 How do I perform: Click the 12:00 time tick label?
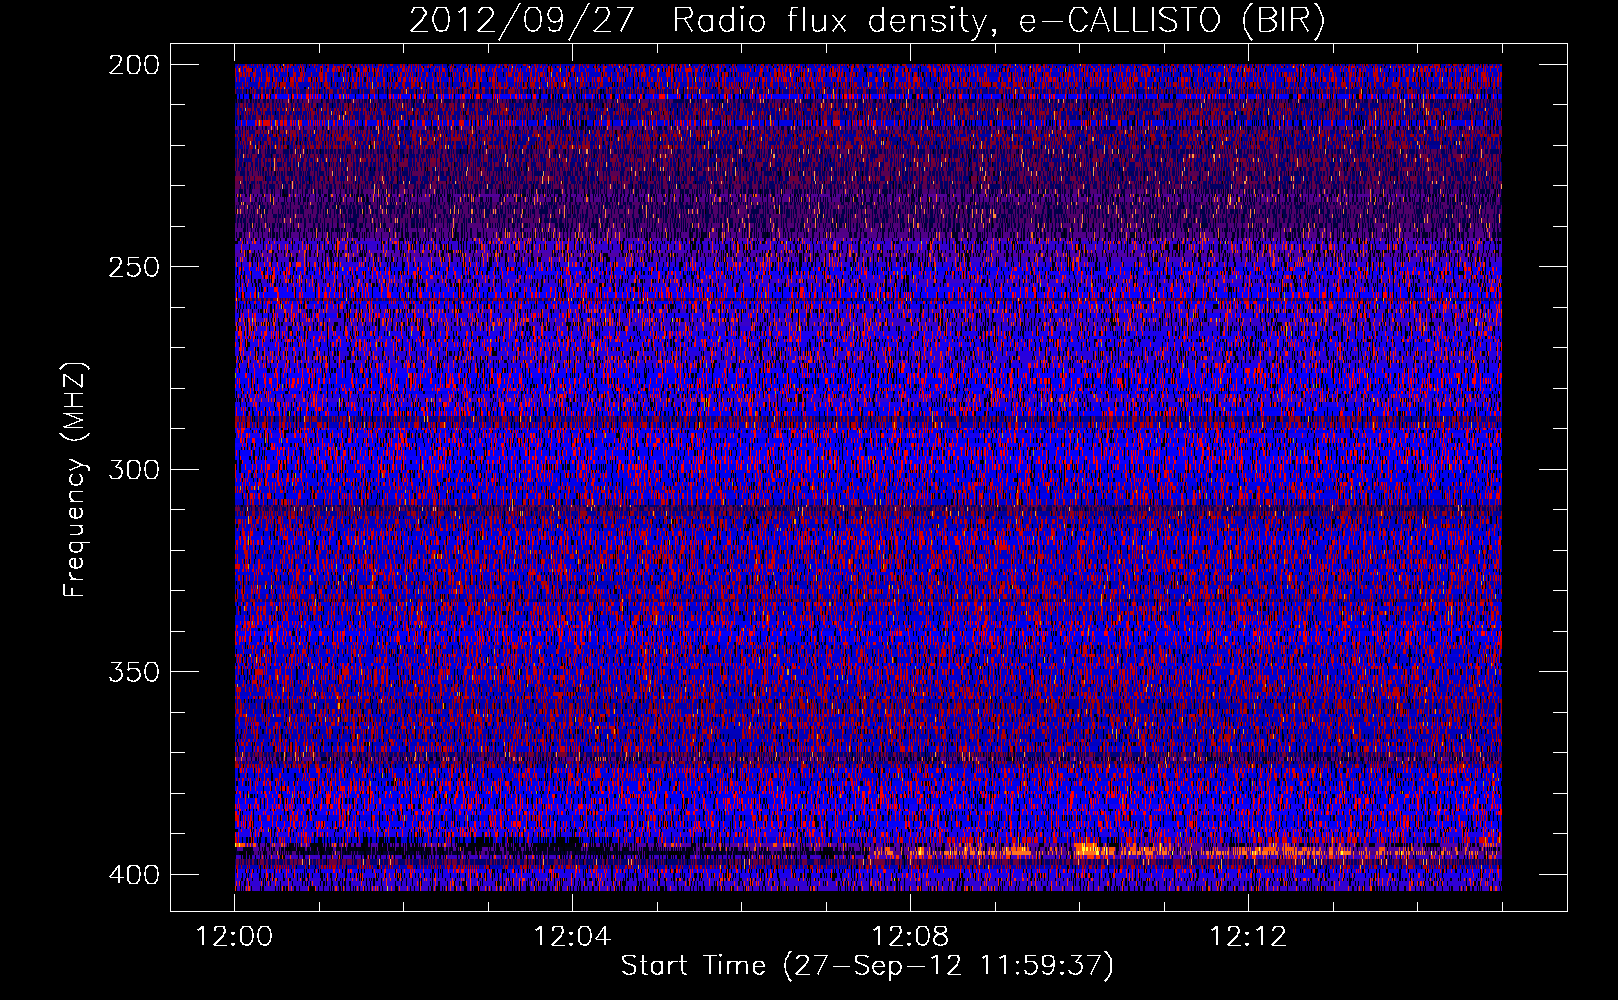tap(235, 937)
